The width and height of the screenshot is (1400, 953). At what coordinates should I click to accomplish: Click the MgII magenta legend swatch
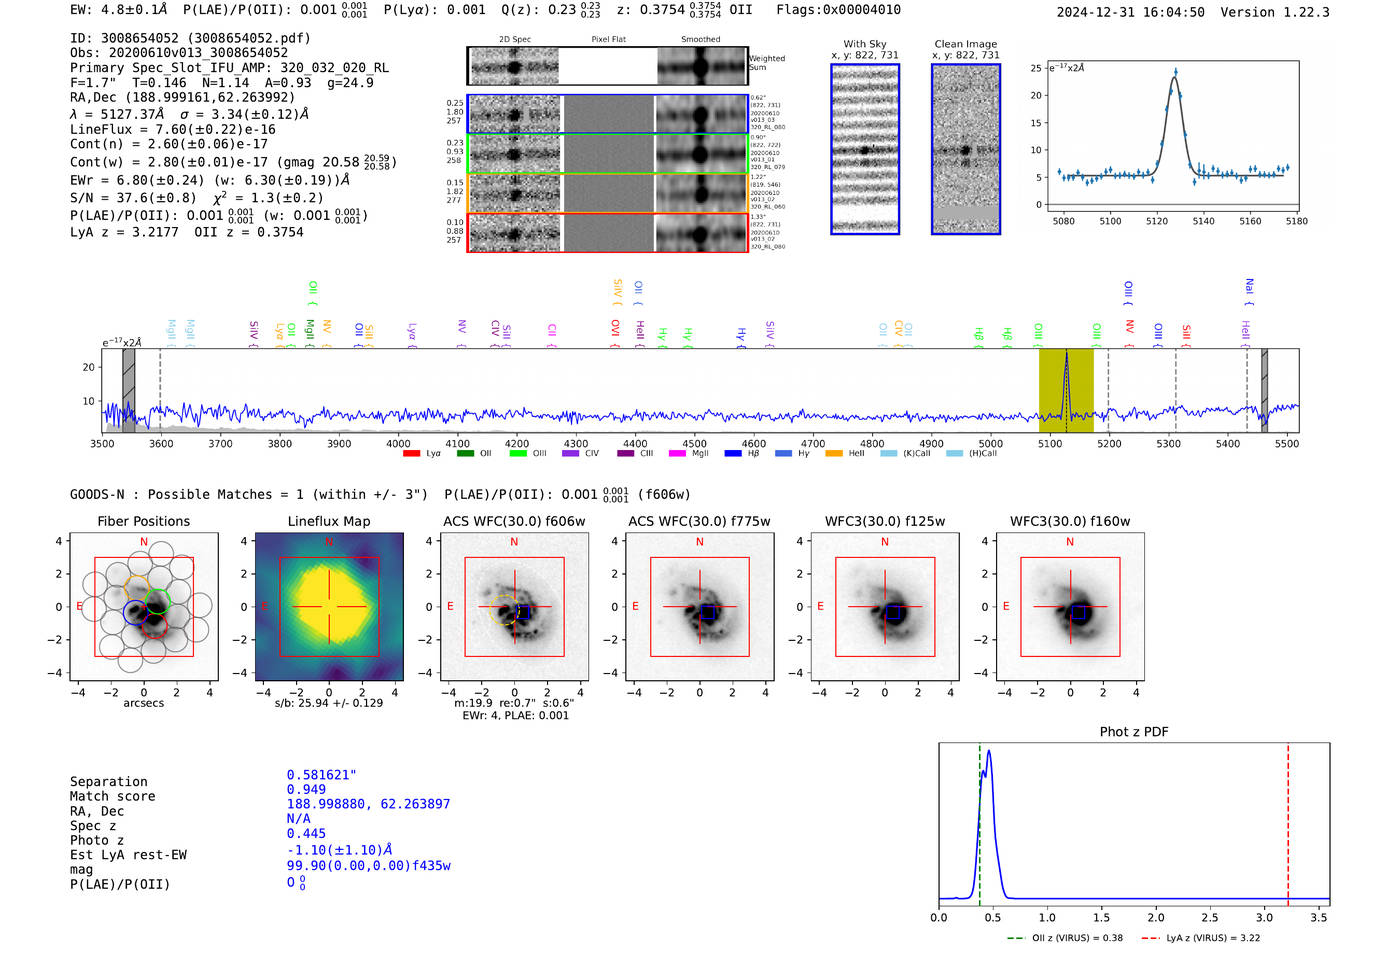(677, 454)
